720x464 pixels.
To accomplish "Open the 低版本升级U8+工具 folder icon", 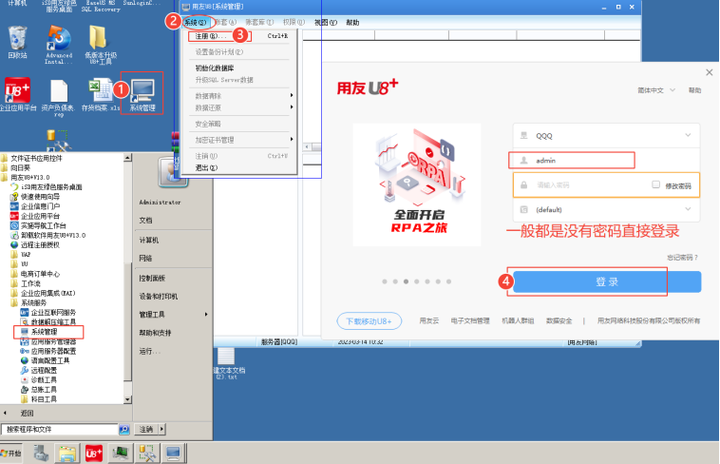I will pos(101,44).
